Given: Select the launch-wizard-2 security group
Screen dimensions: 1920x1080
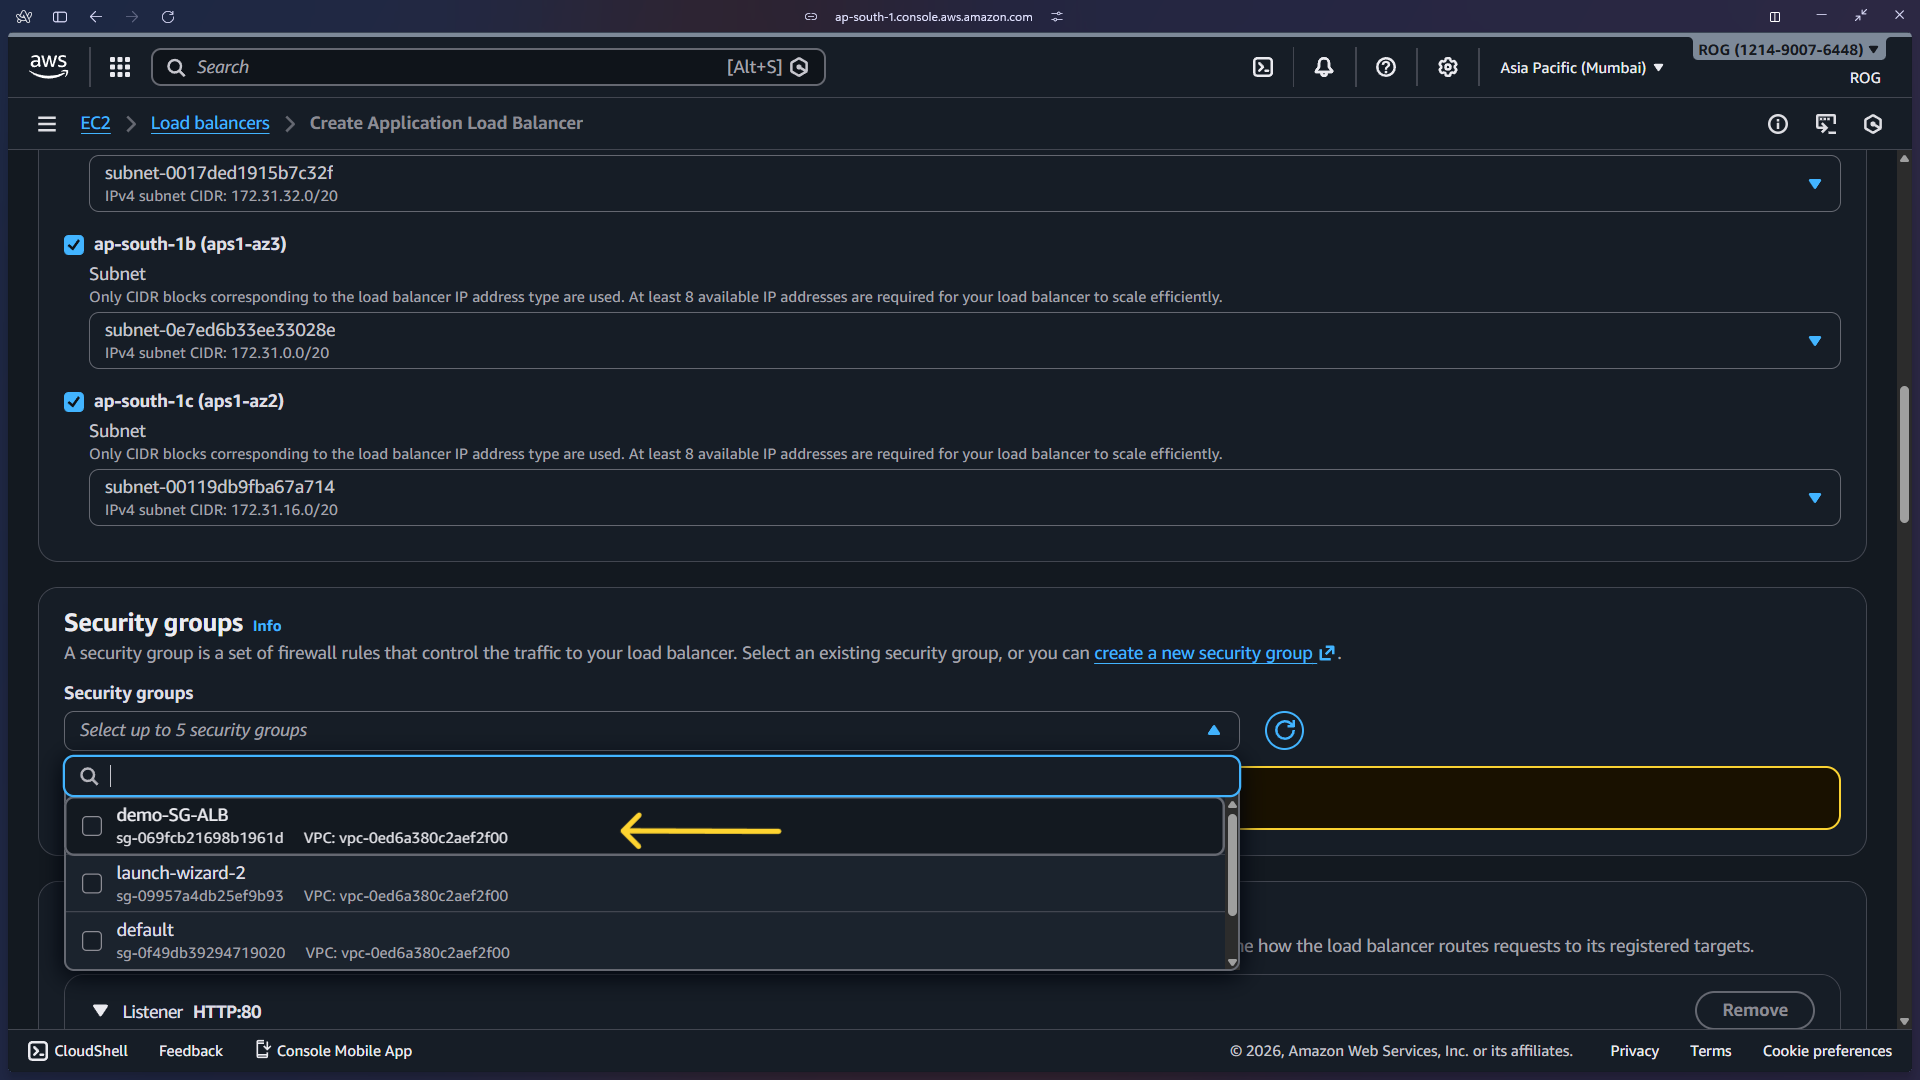Looking at the screenshot, I should pyautogui.click(x=91, y=883).
